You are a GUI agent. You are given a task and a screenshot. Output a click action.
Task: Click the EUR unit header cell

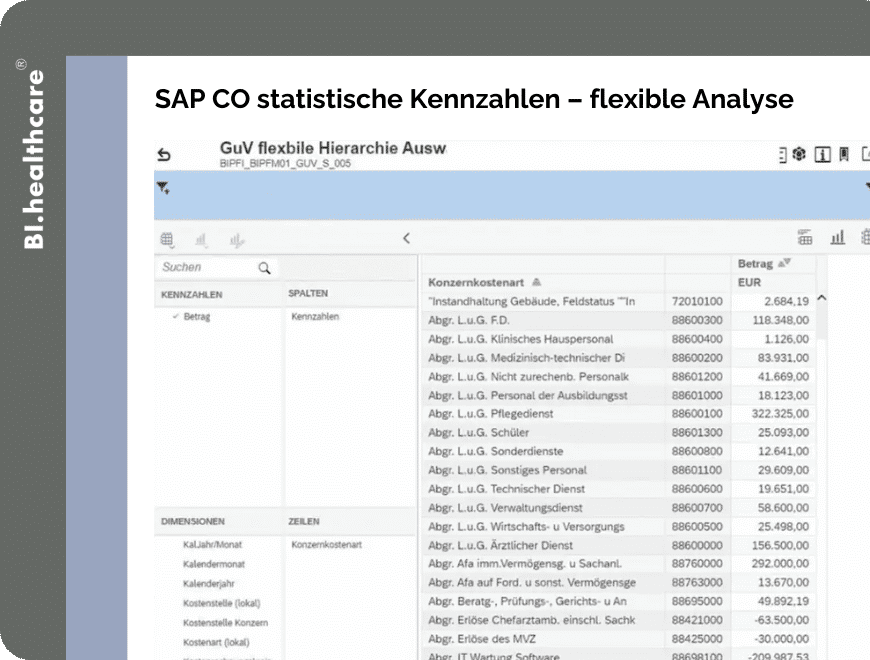(750, 282)
